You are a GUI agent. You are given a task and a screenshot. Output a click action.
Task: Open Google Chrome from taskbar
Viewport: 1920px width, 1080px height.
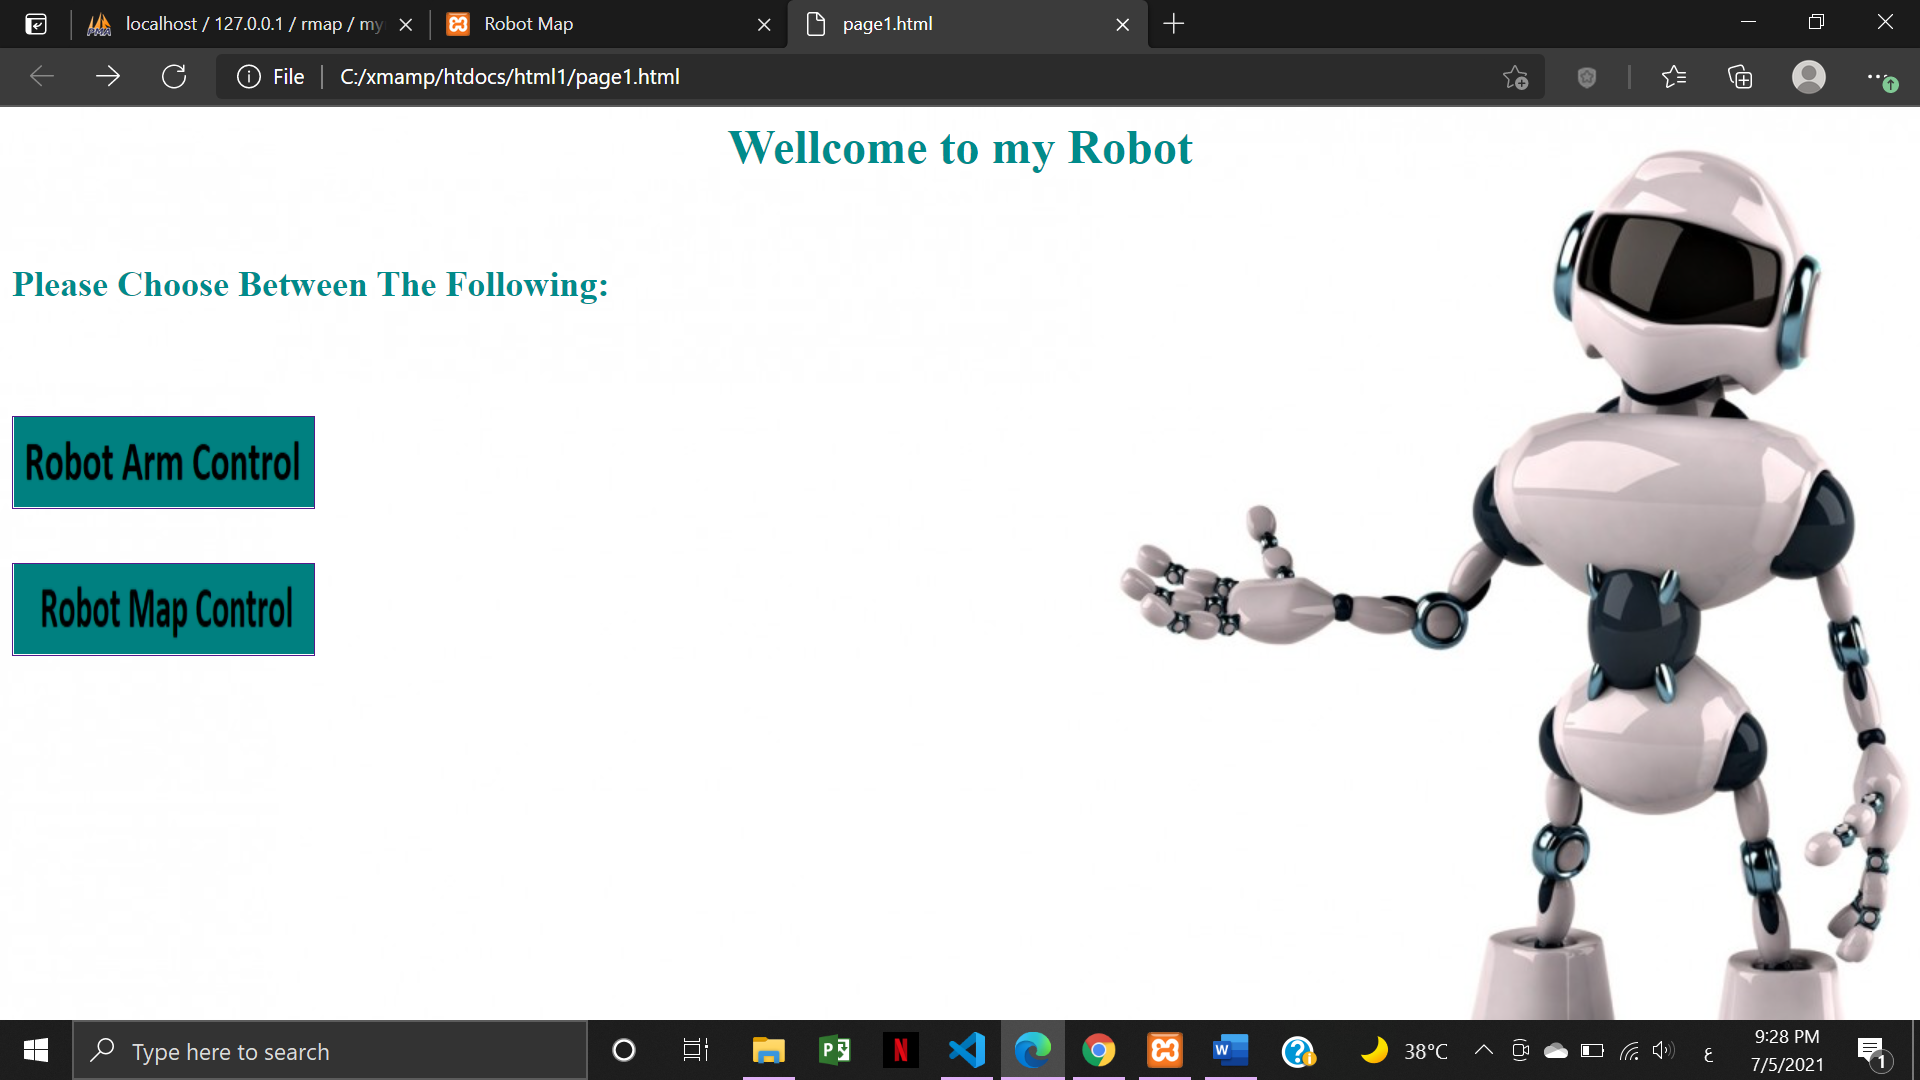1098,1050
